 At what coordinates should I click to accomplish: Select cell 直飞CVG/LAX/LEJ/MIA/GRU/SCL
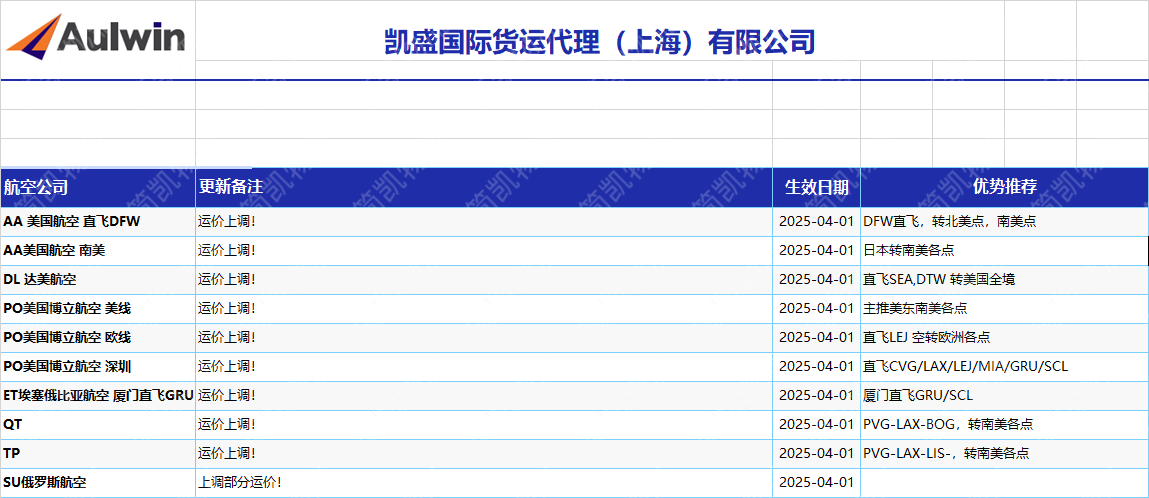1005,367
